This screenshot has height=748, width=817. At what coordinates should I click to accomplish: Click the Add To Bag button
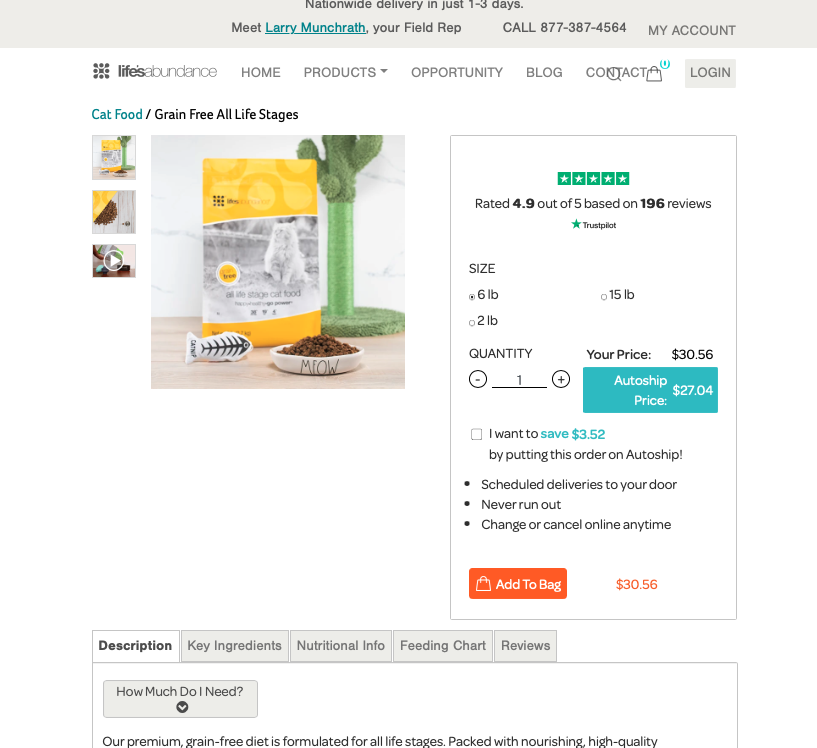click(518, 584)
